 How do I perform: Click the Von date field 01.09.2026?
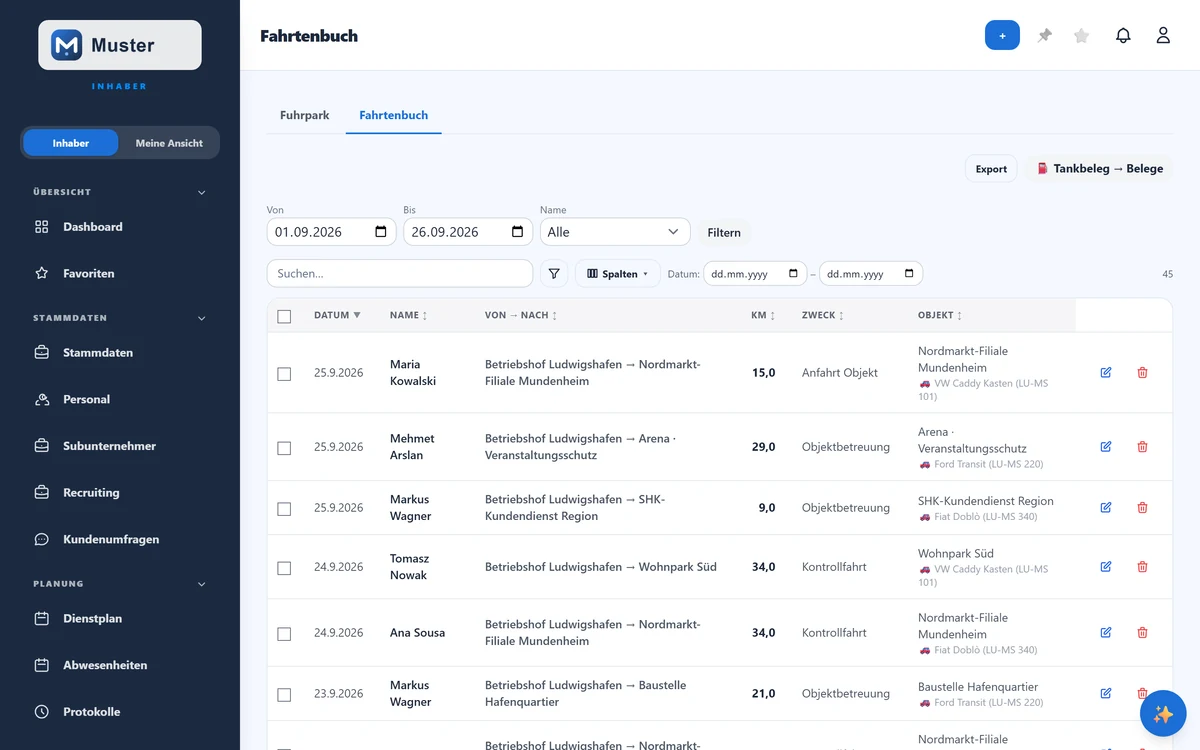pyautogui.click(x=332, y=232)
